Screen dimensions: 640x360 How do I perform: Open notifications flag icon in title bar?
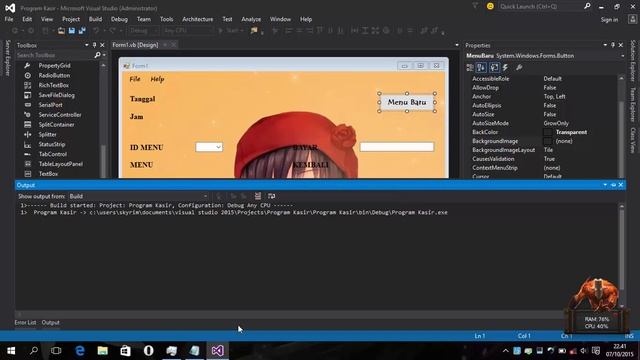(476, 6)
